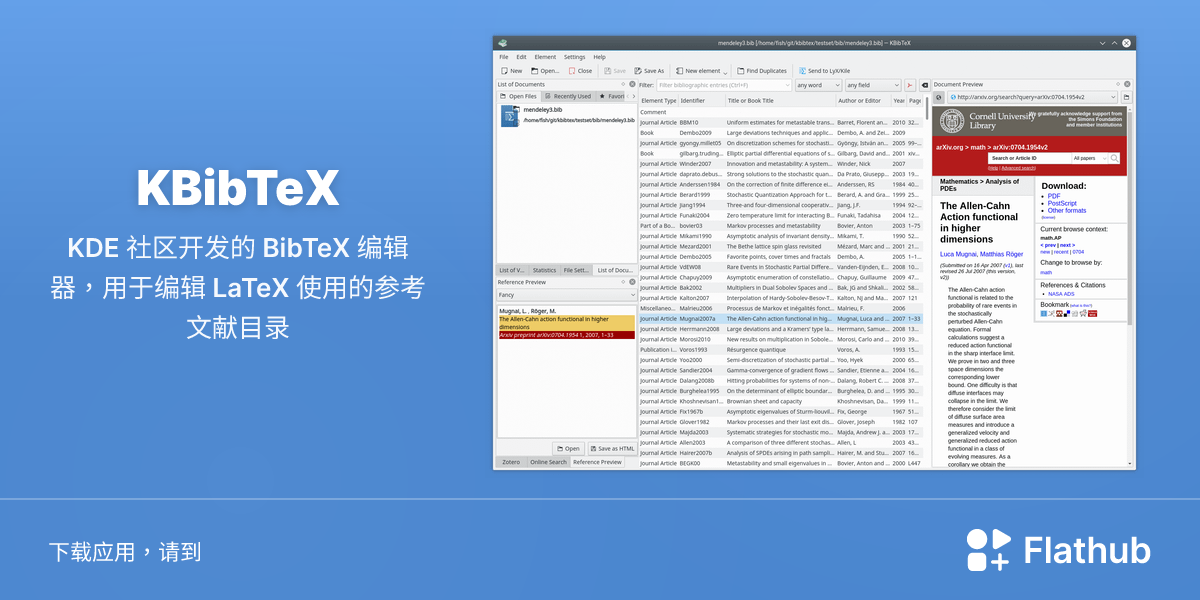Screen dimensions: 1200x600
Task: Select the mendeley3.bib file icon
Action: tap(509, 116)
